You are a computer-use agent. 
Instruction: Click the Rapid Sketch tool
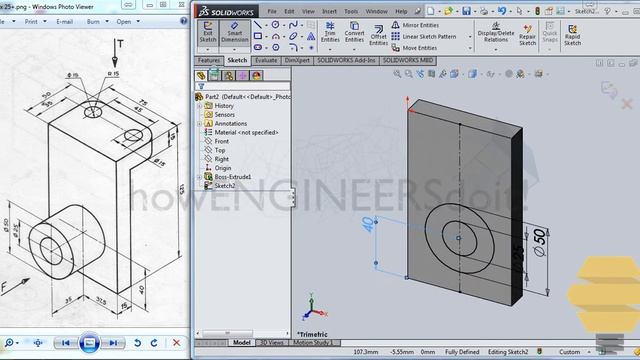pos(572,35)
